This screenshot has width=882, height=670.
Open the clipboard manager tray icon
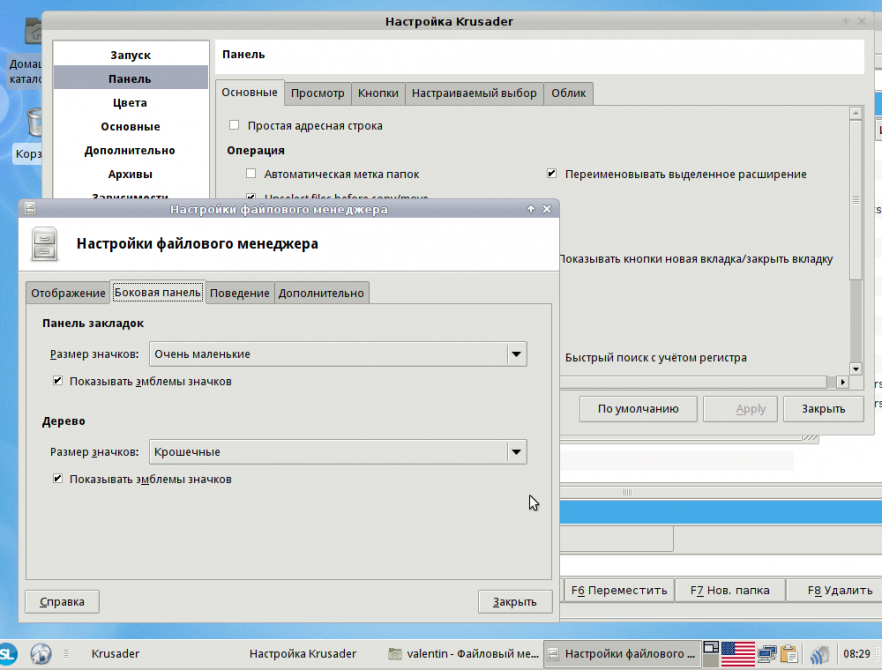[789, 654]
